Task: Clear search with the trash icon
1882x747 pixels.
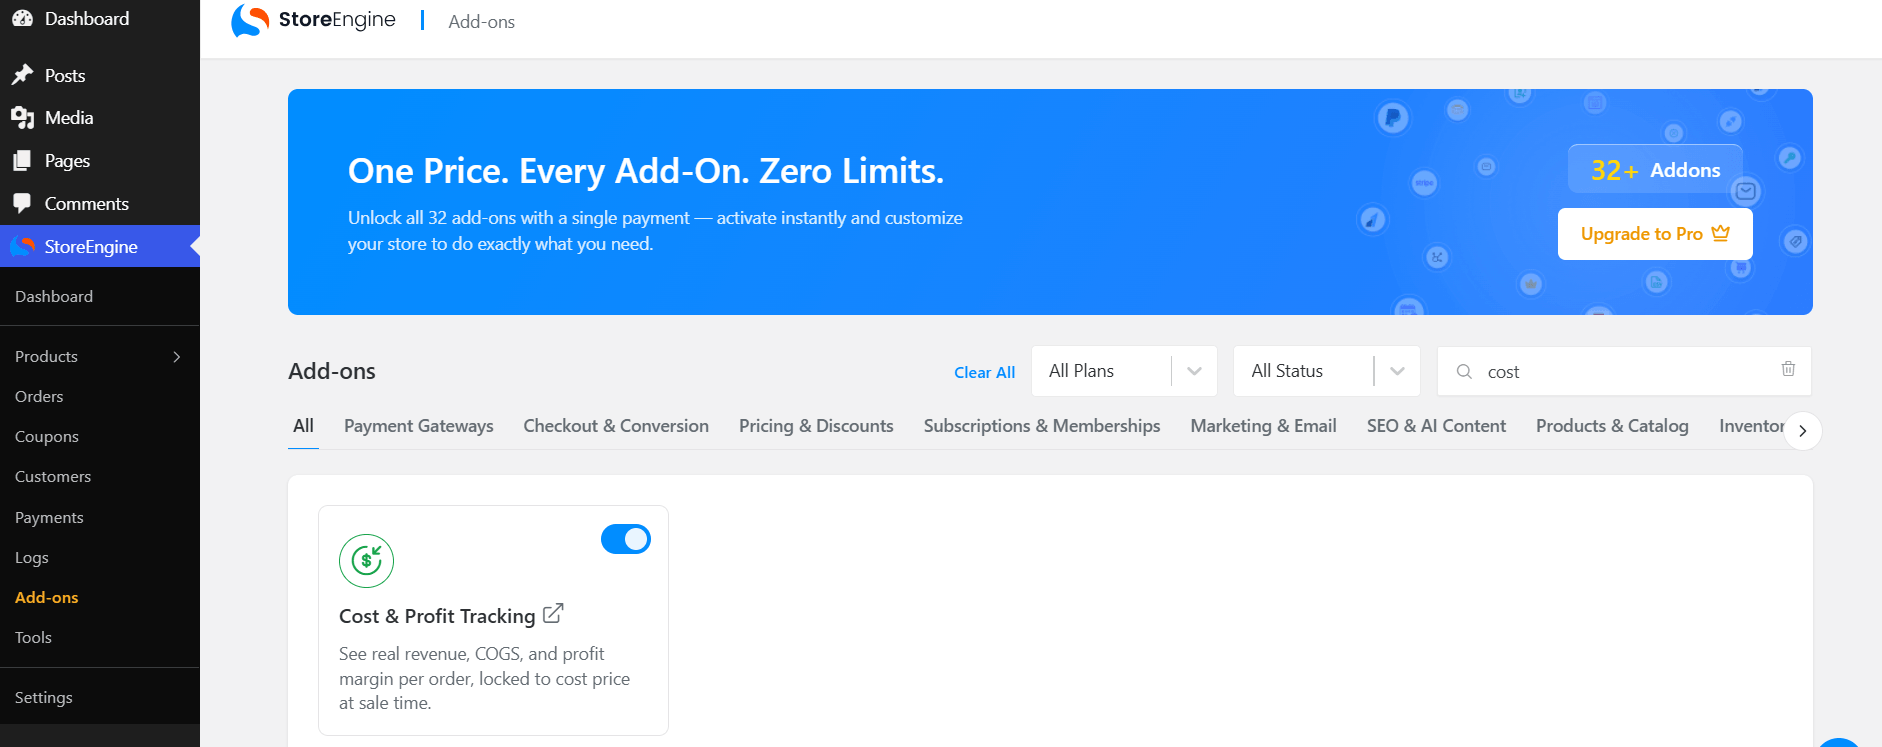Action: 1788,369
